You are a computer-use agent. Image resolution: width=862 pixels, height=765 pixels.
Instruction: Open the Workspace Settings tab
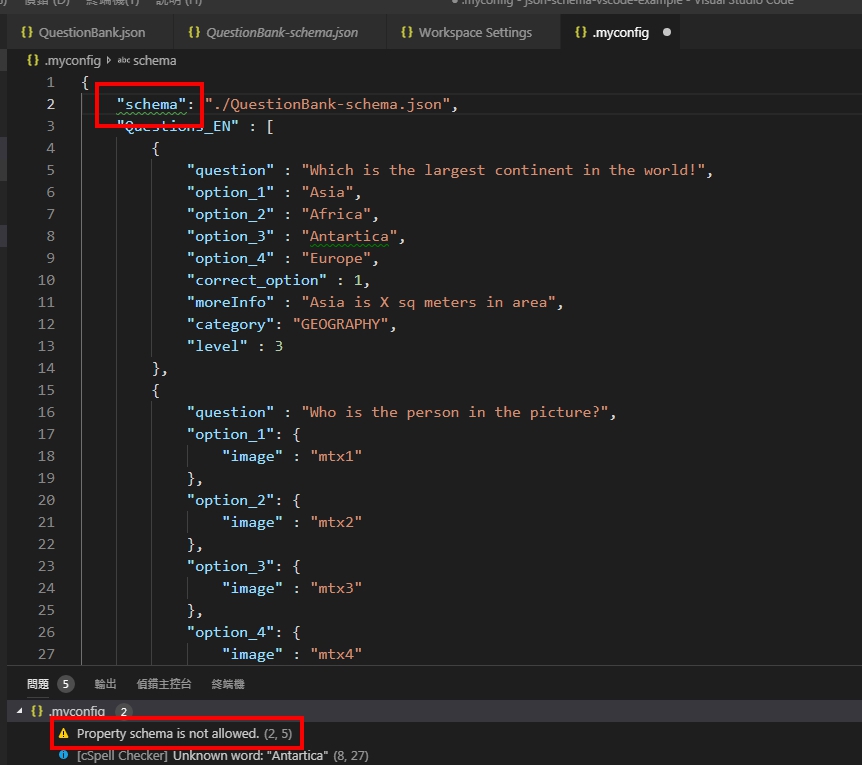(475, 33)
